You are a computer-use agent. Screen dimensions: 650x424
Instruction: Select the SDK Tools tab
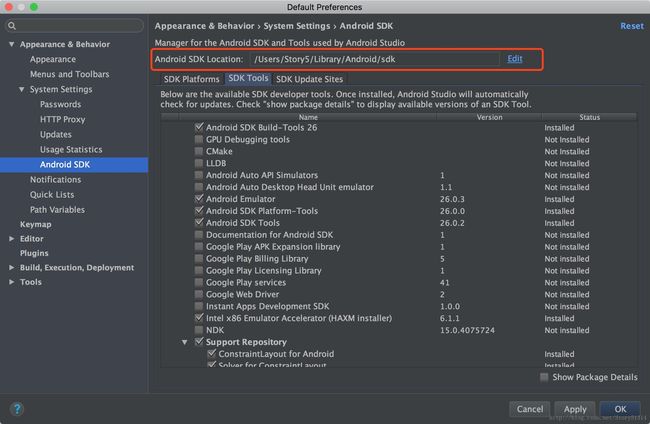[248, 78]
